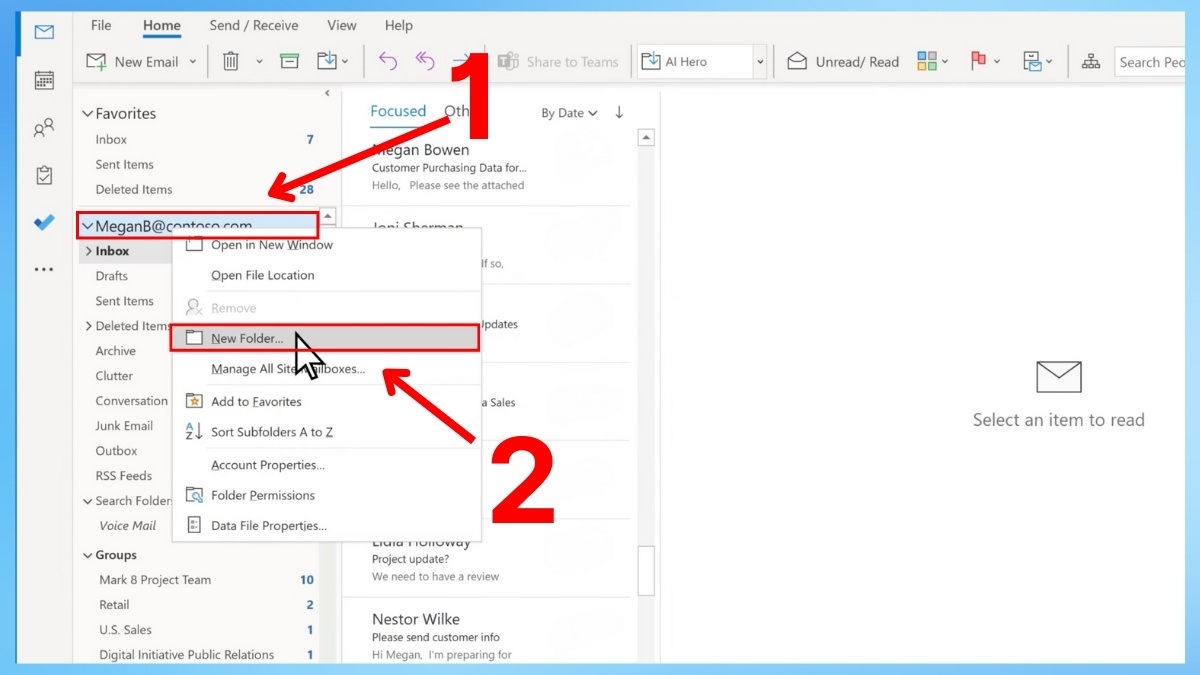Click the Reply All double-arrow icon
Viewport: 1200px width, 675px height.
(x=425, y=62)
